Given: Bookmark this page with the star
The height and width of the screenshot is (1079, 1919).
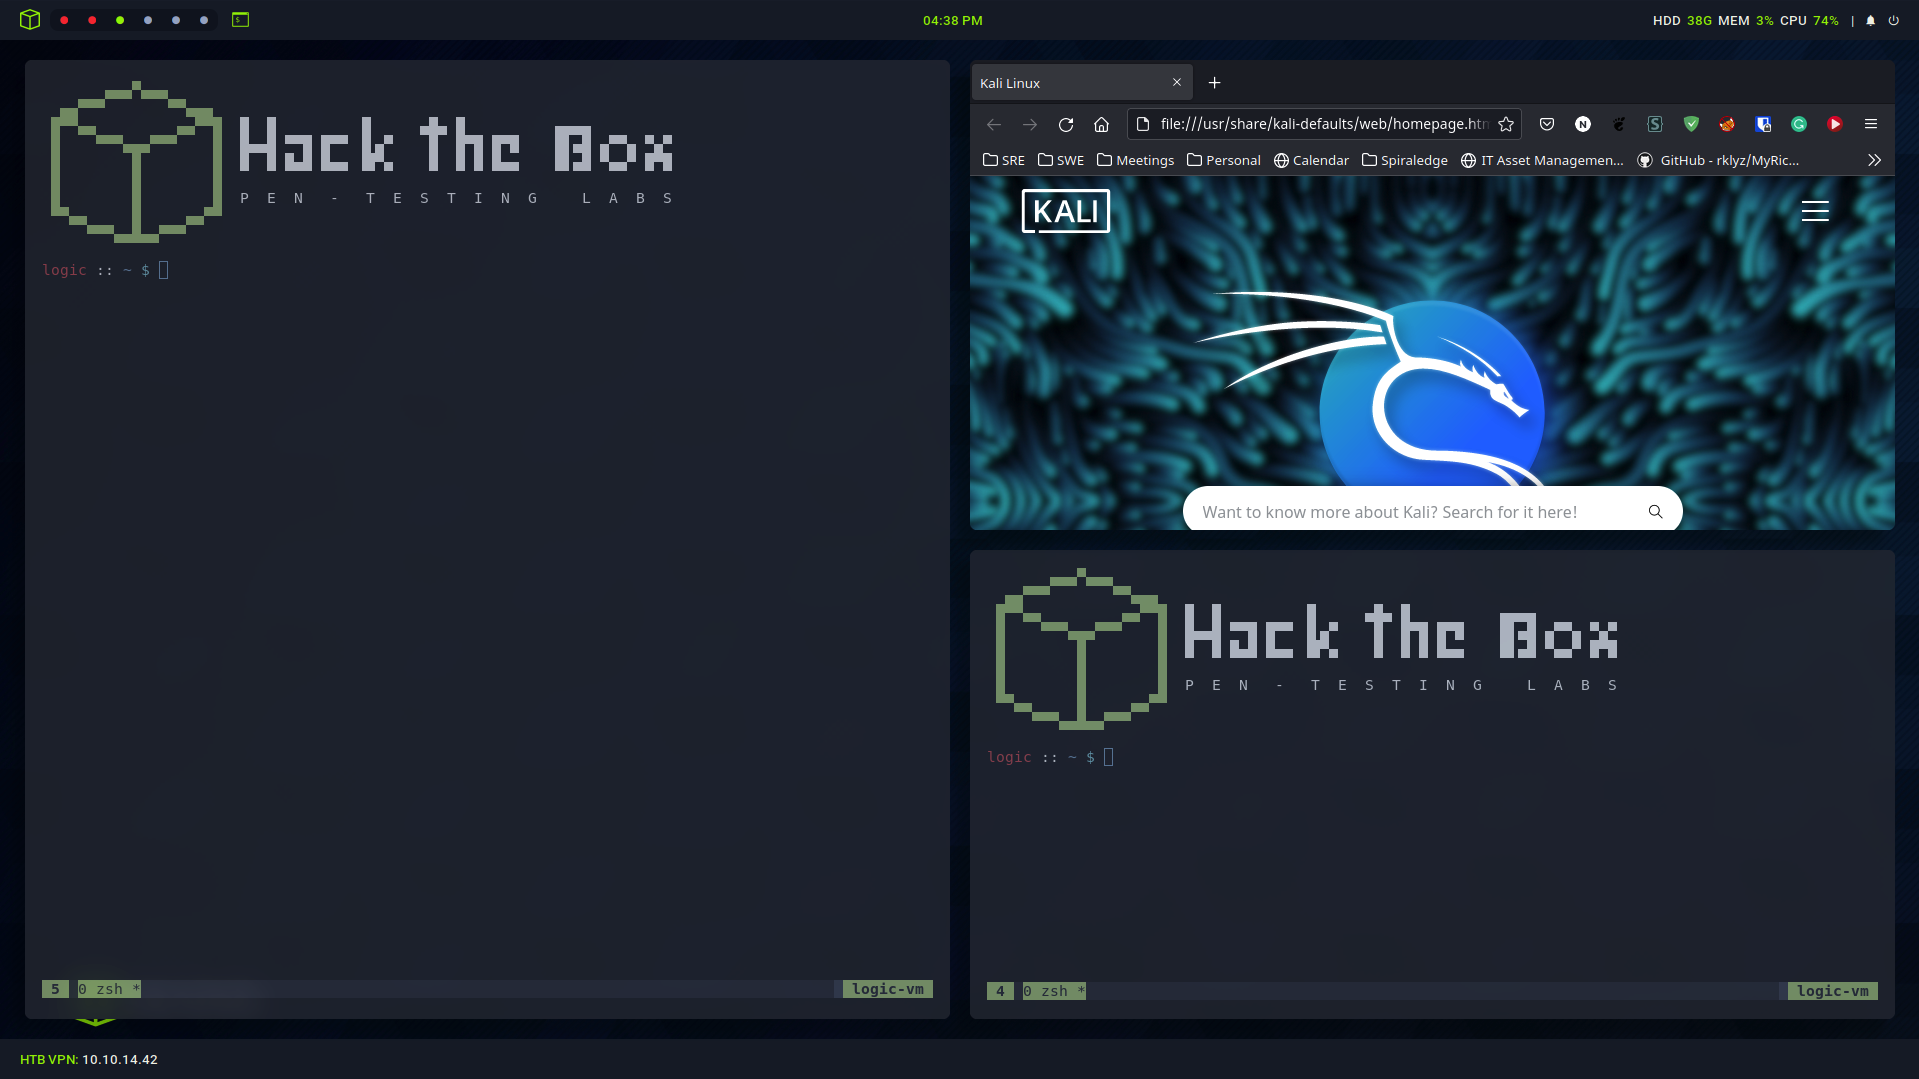Looking at the screenshot, I should [x=1506, y=124].
